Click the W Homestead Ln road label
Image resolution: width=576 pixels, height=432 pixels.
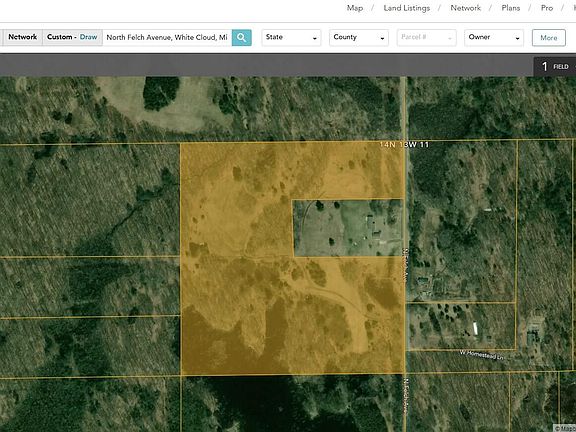tap(482, 355)
